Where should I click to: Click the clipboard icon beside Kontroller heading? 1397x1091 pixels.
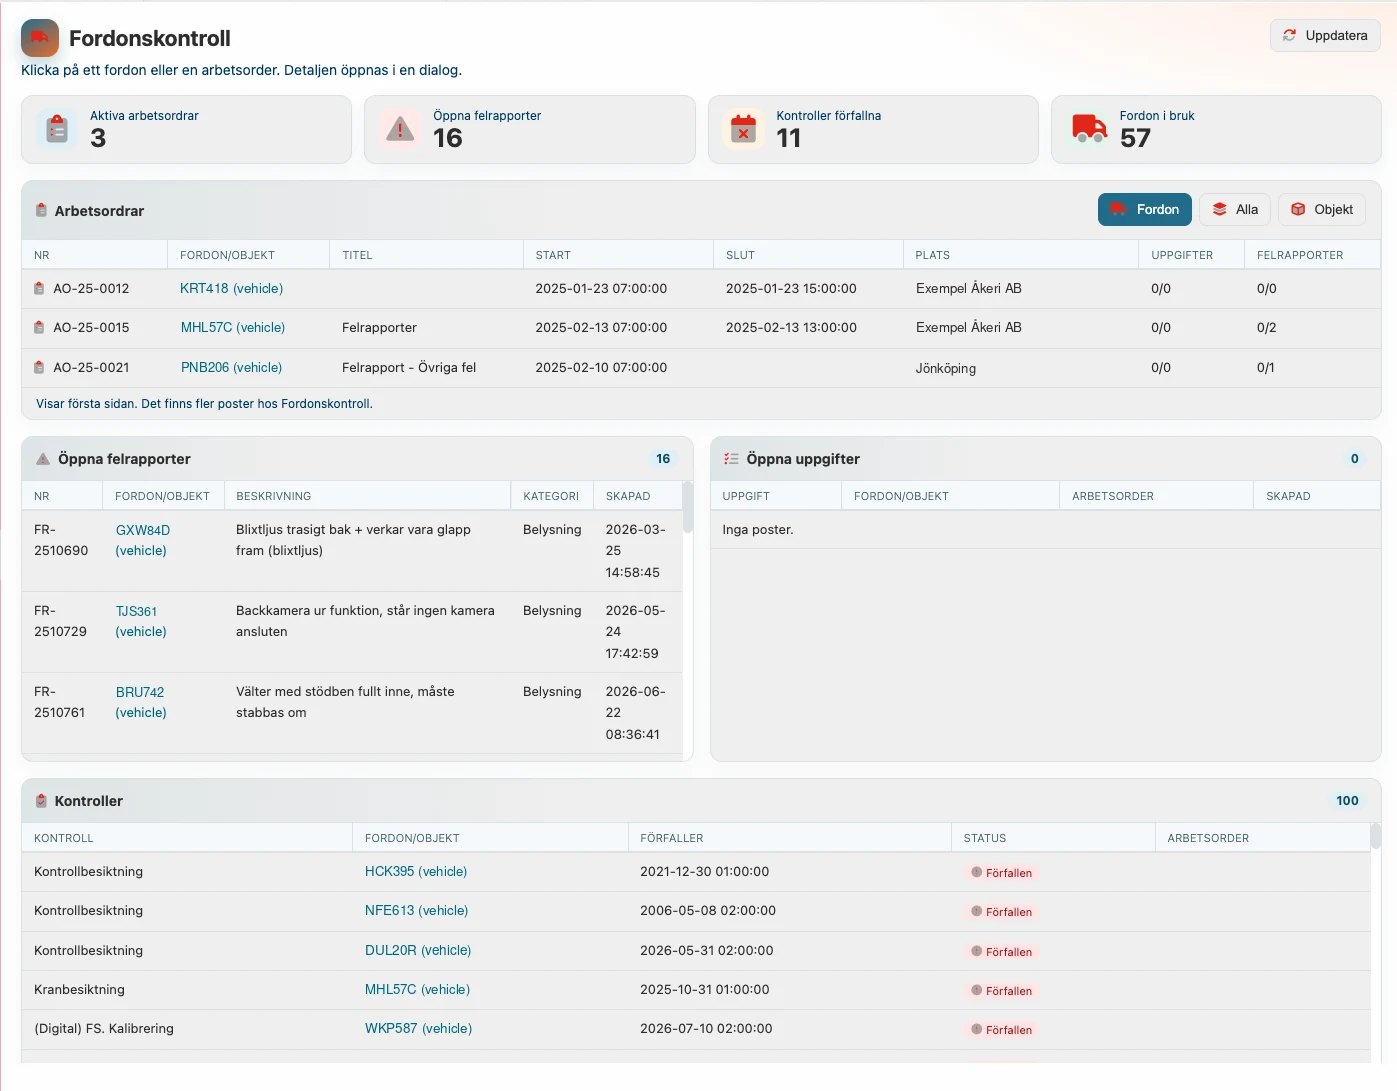coord(41,801)
